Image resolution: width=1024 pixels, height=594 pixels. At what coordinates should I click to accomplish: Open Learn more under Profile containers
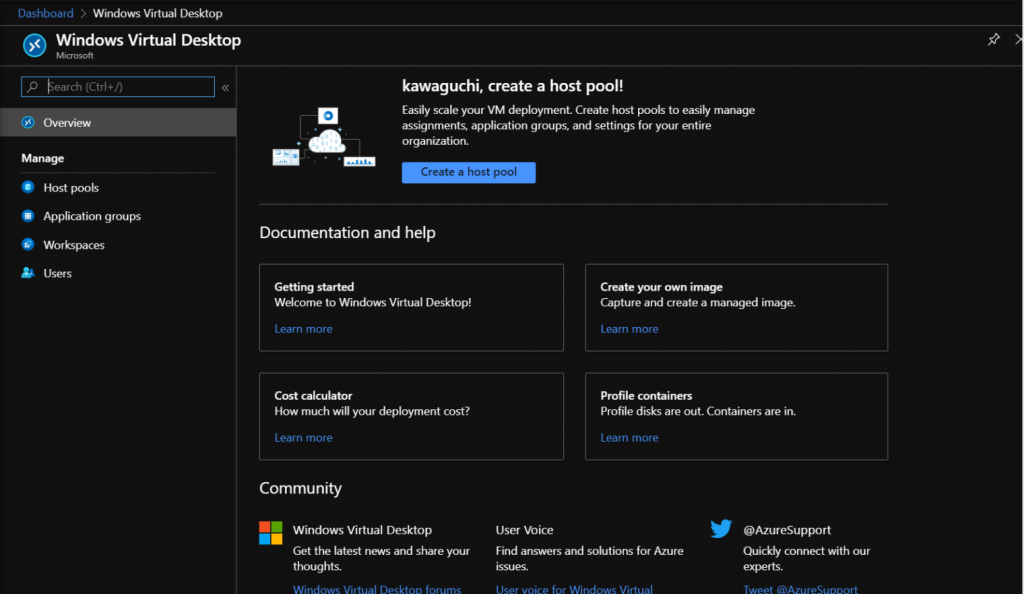629,438
